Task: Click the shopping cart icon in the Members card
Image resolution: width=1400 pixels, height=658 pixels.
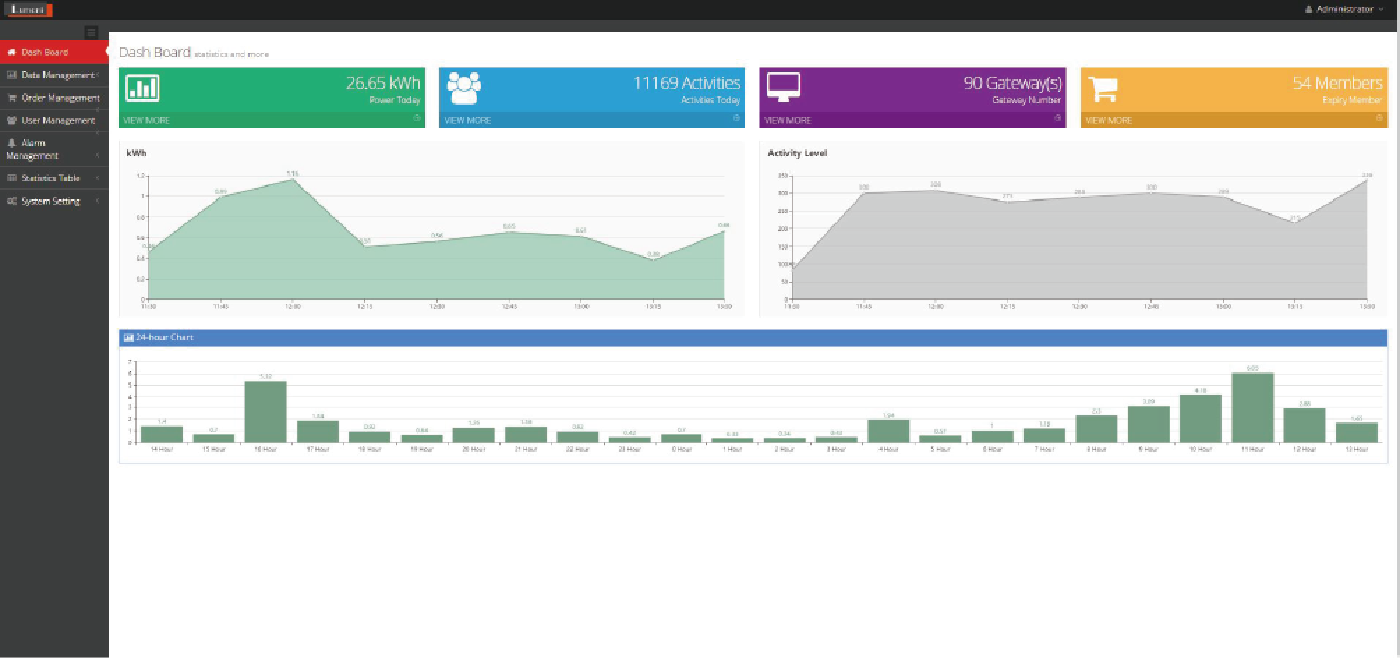Action: [x=1102, y=88]
